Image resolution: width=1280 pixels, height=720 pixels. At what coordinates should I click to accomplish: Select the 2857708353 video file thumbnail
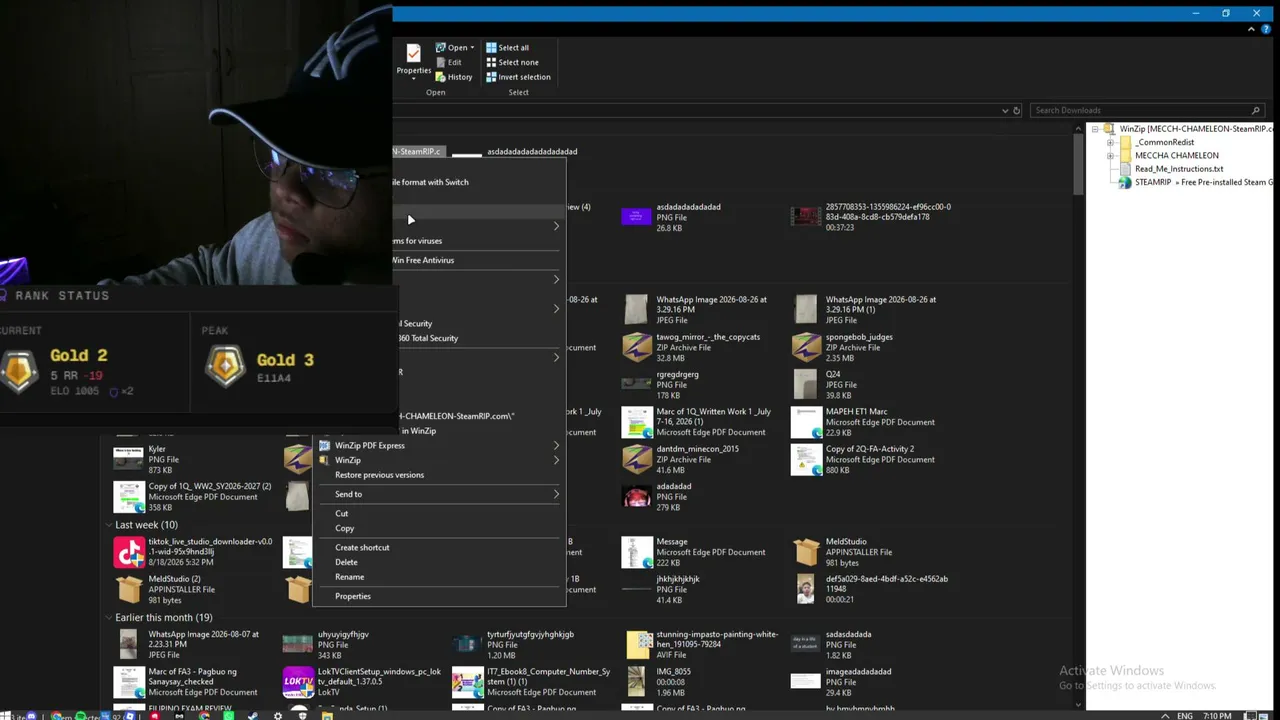pyautogui.click(x=806, y=217)
